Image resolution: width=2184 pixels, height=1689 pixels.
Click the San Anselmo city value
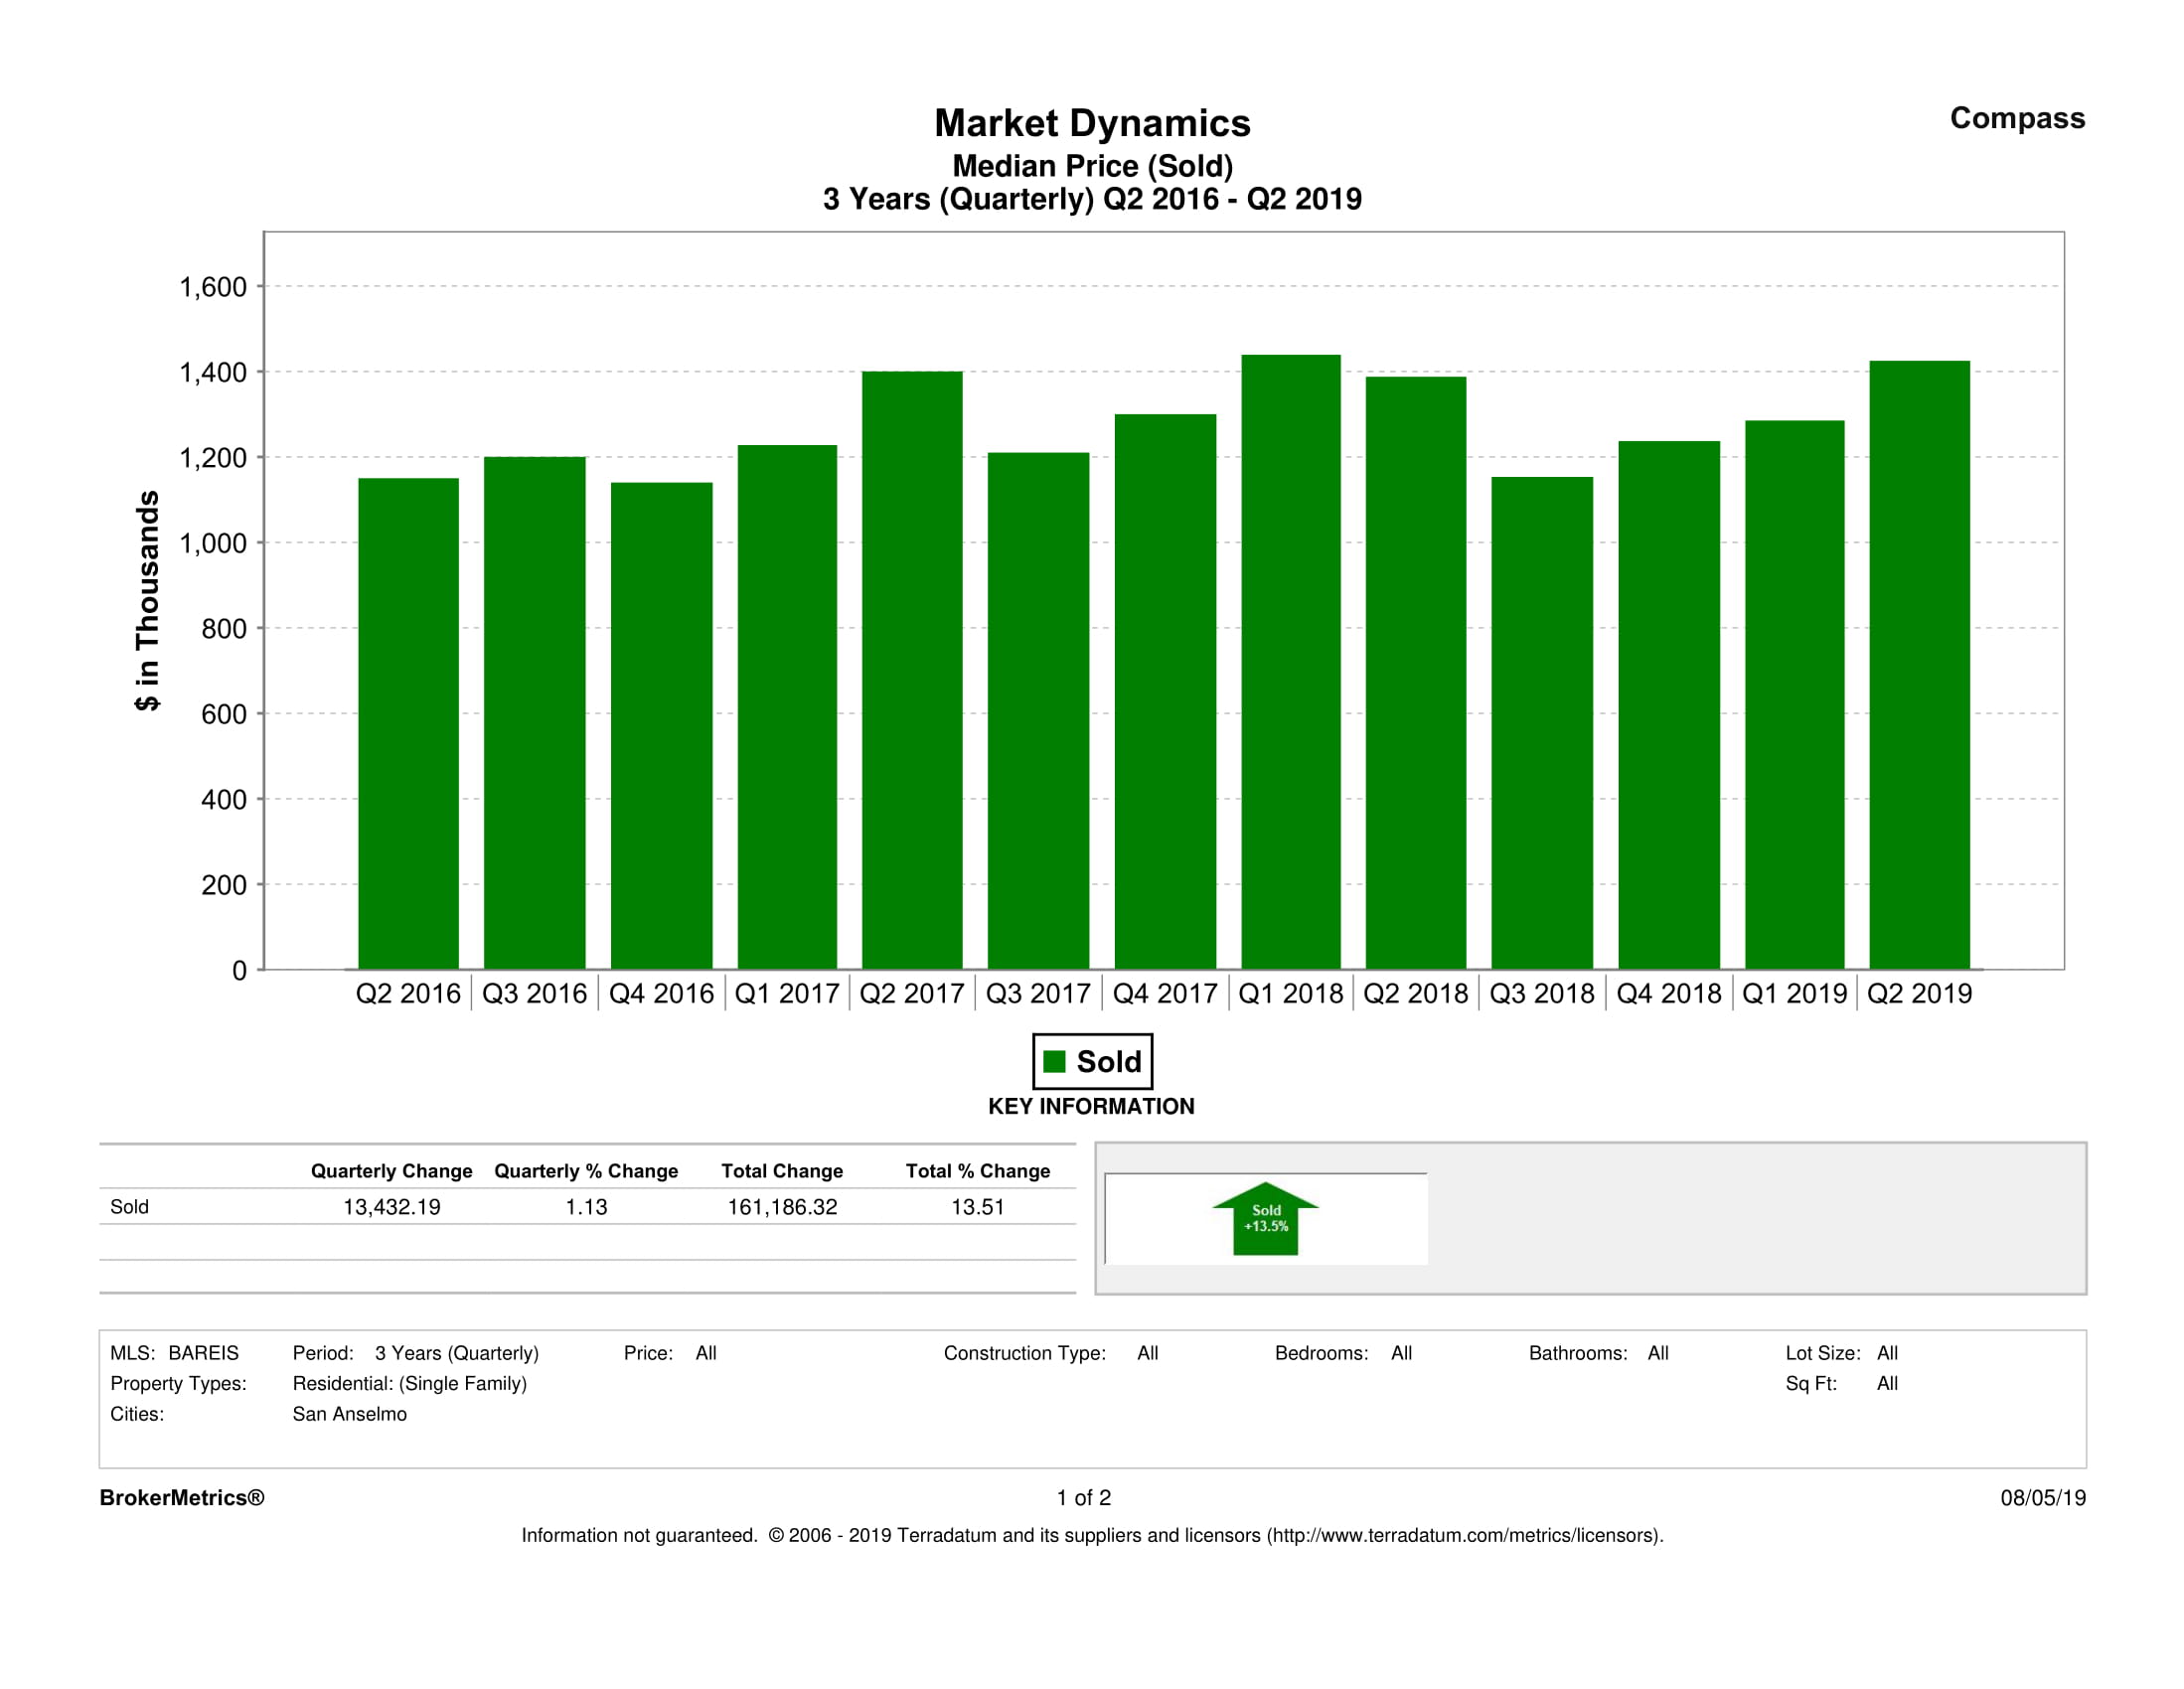click(349, 1413)
